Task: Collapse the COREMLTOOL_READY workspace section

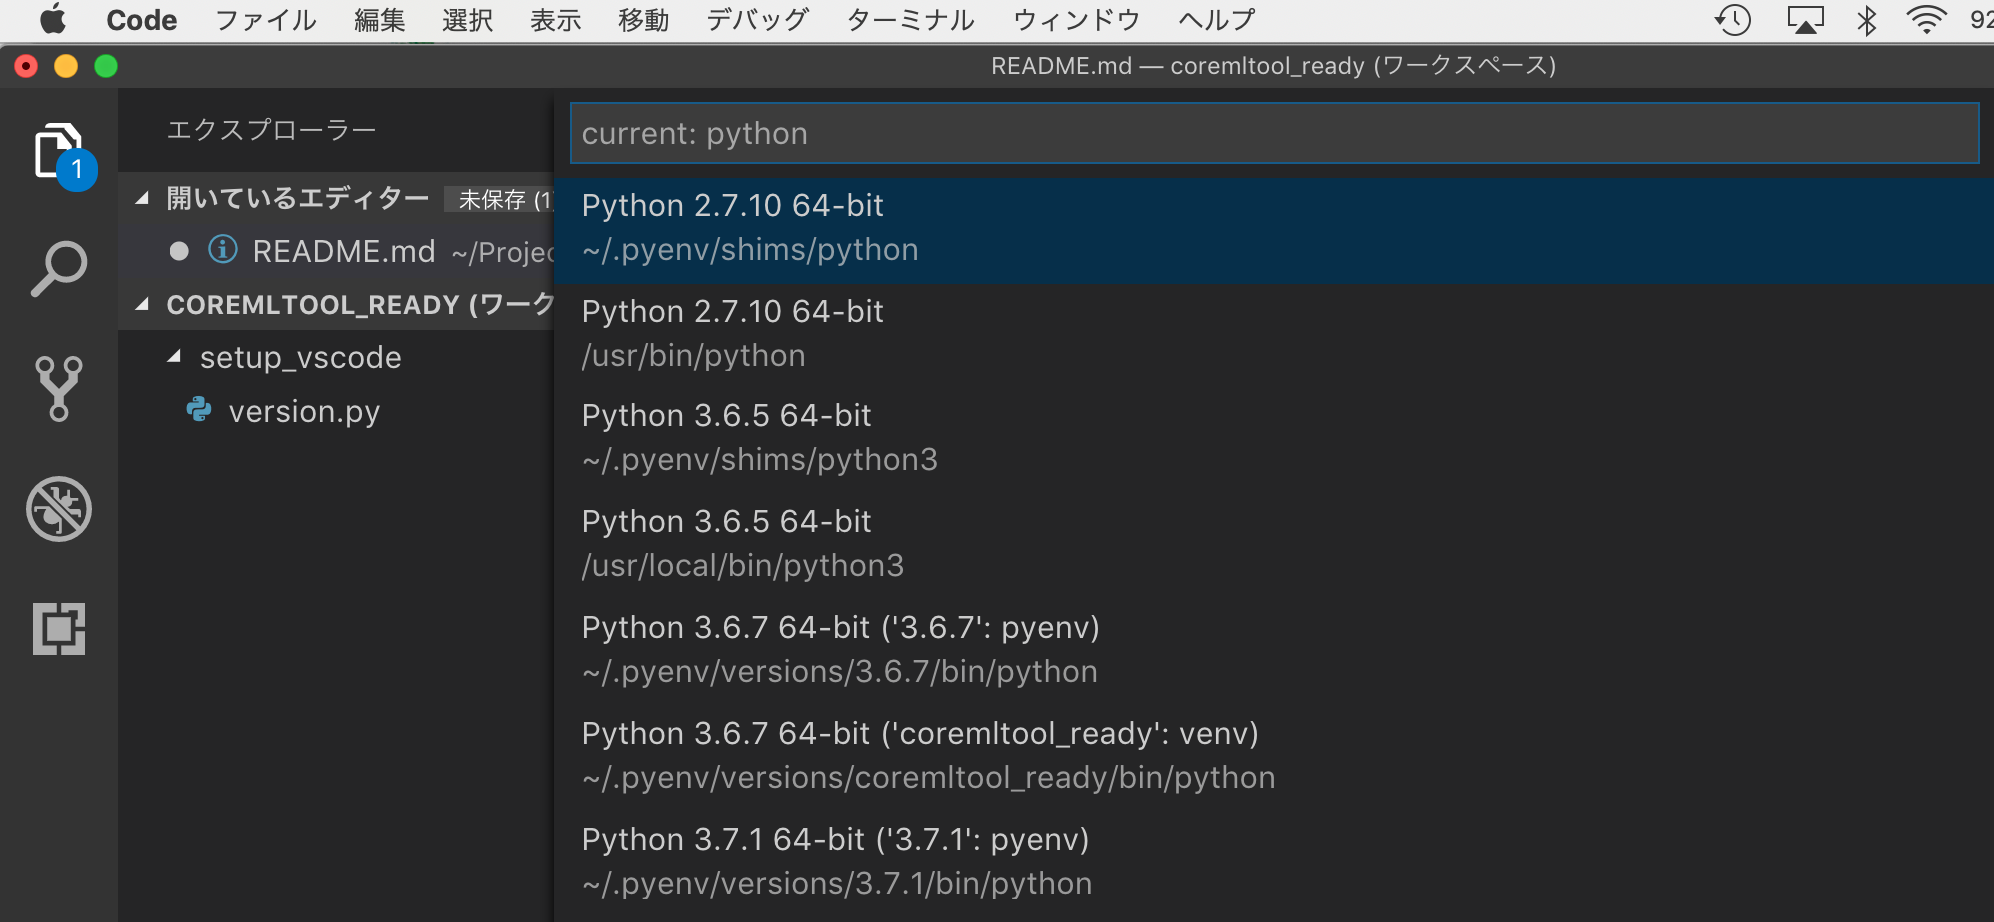Action: pyautogui.click(x=143, y=304)
